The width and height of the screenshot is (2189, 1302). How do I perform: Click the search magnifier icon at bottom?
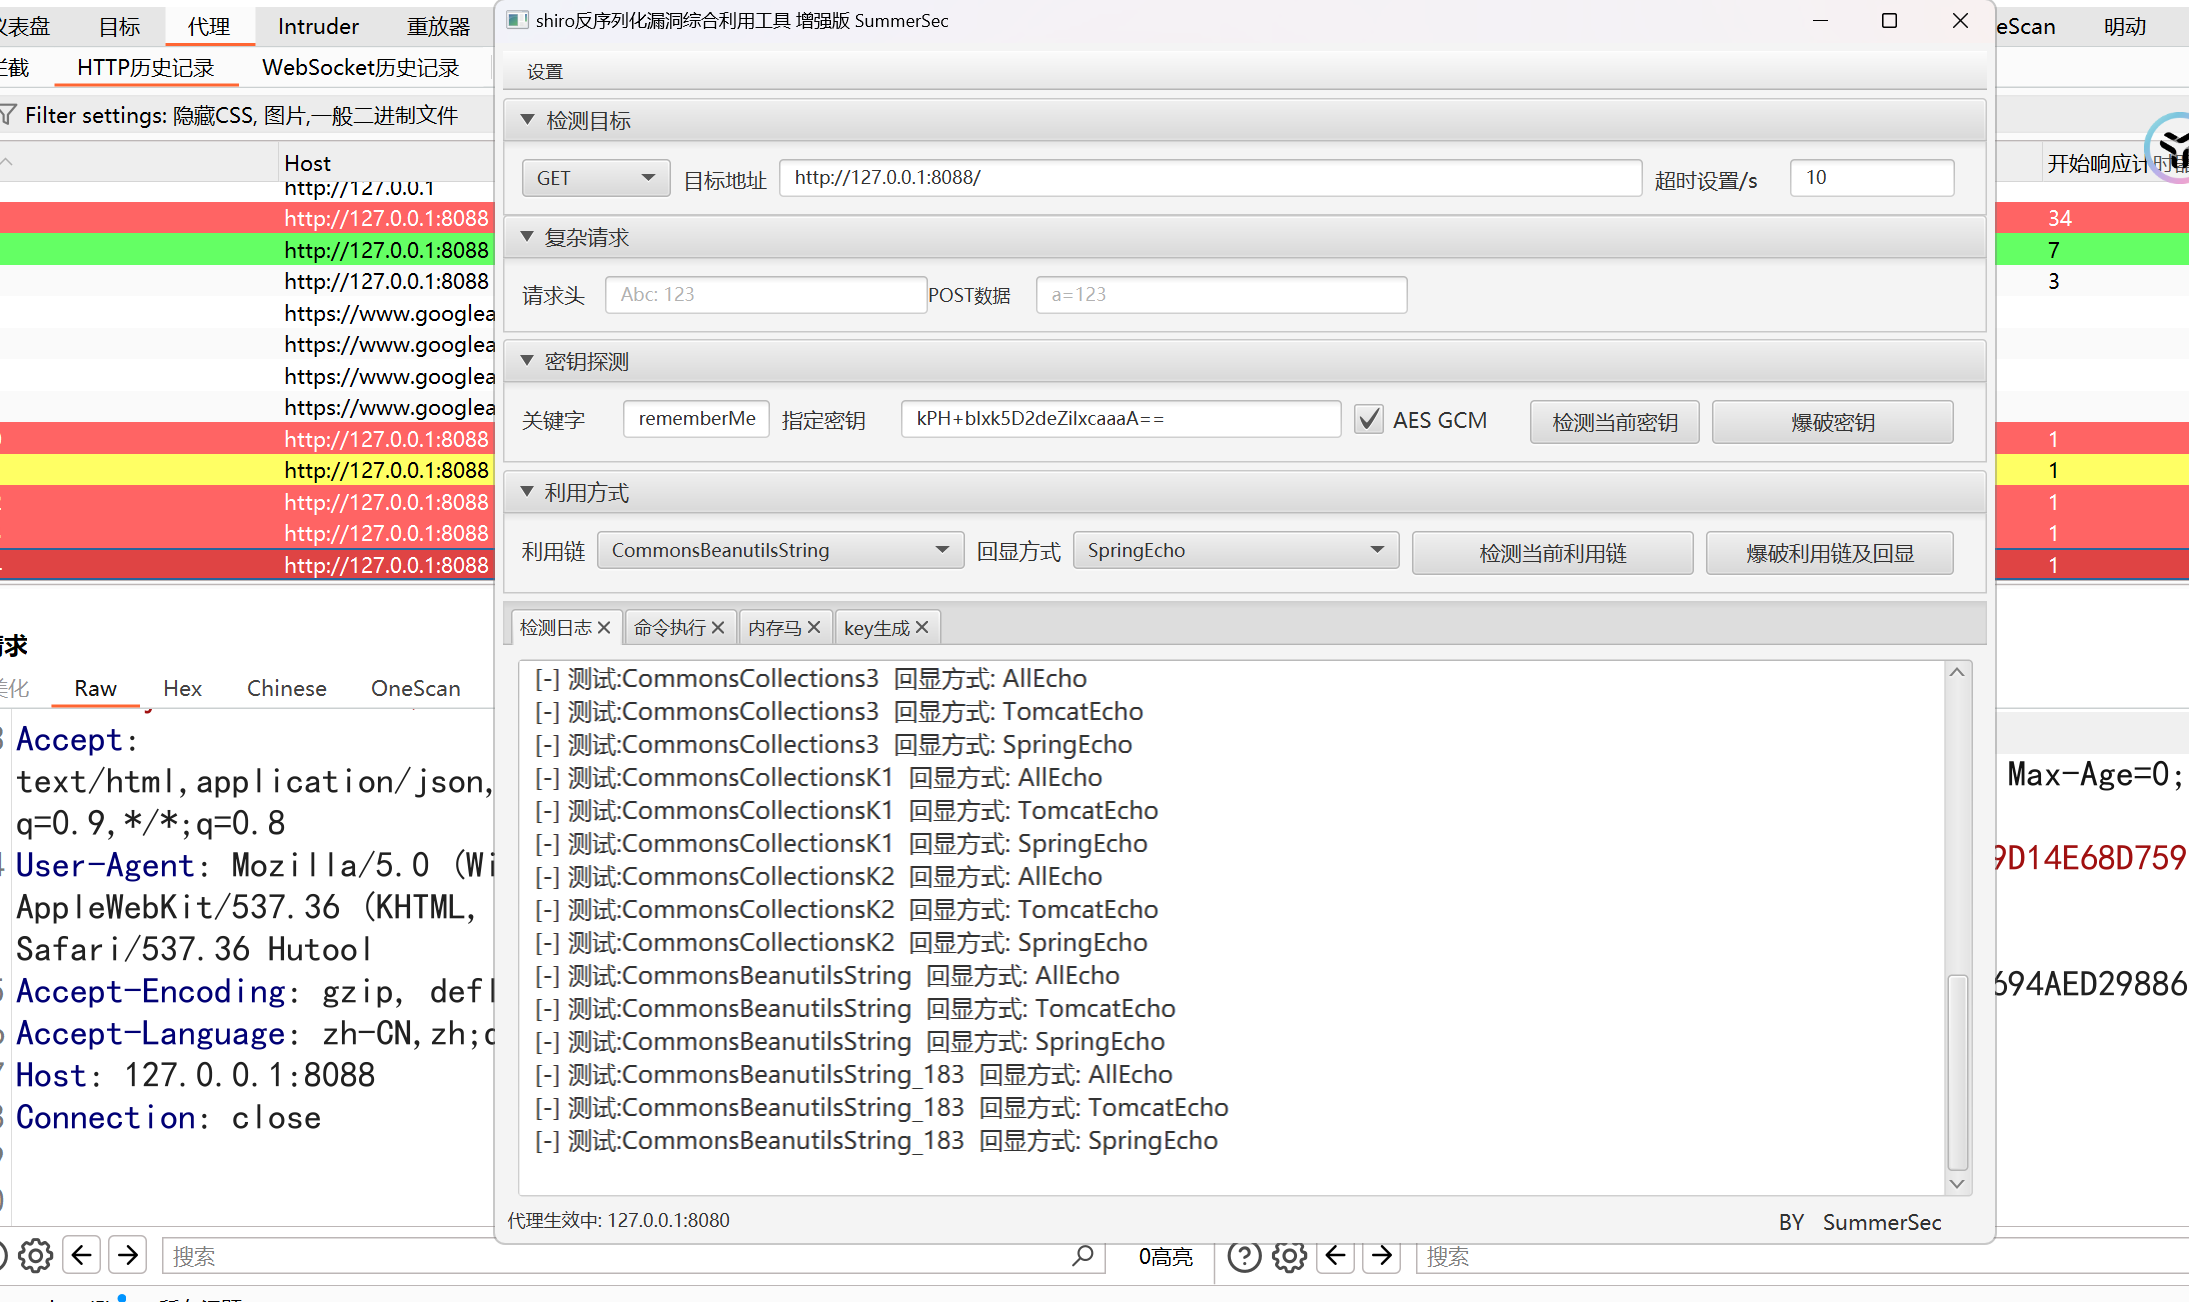pos(1082,1256)
